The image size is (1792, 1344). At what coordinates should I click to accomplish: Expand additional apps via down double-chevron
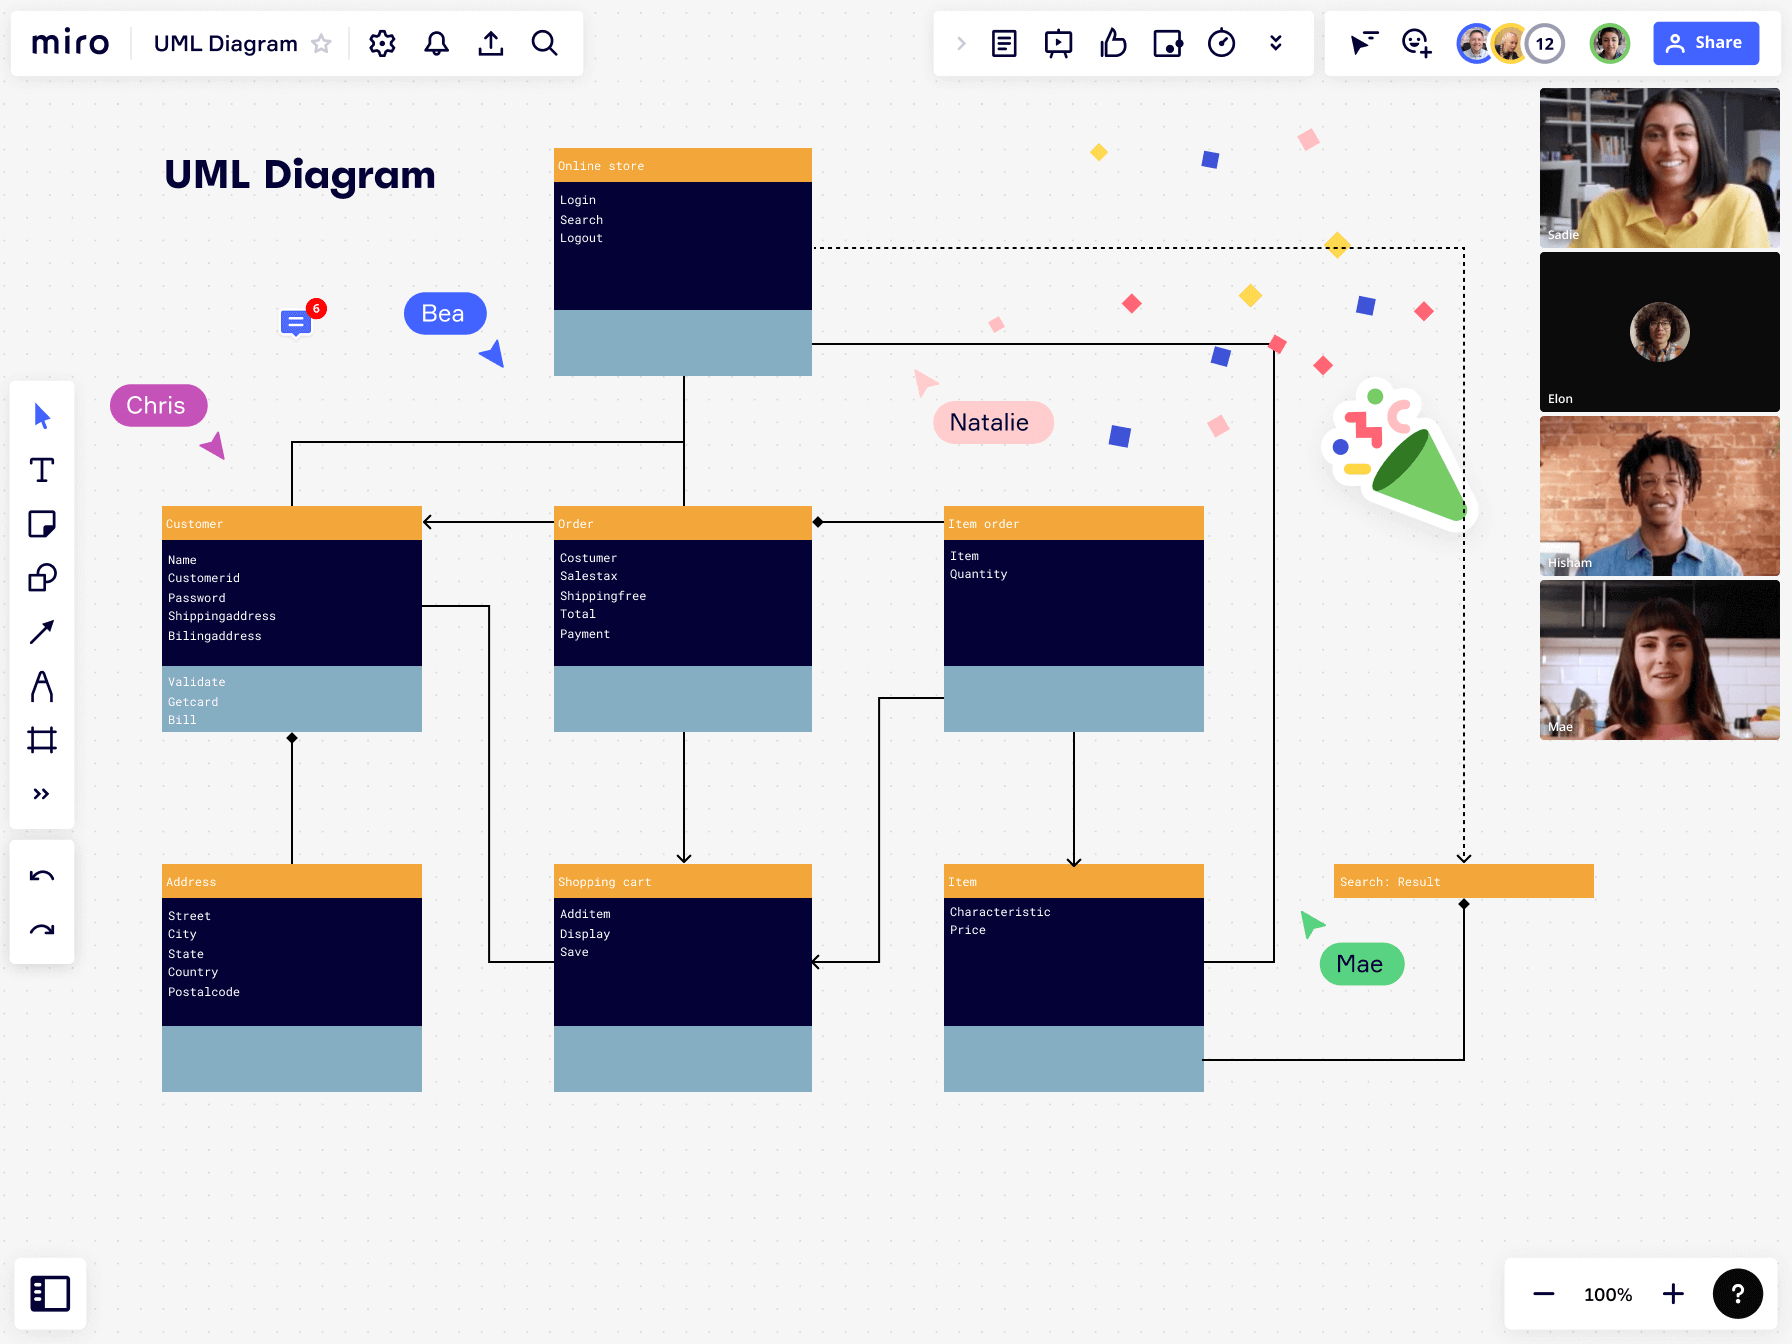click(1275, 43)
